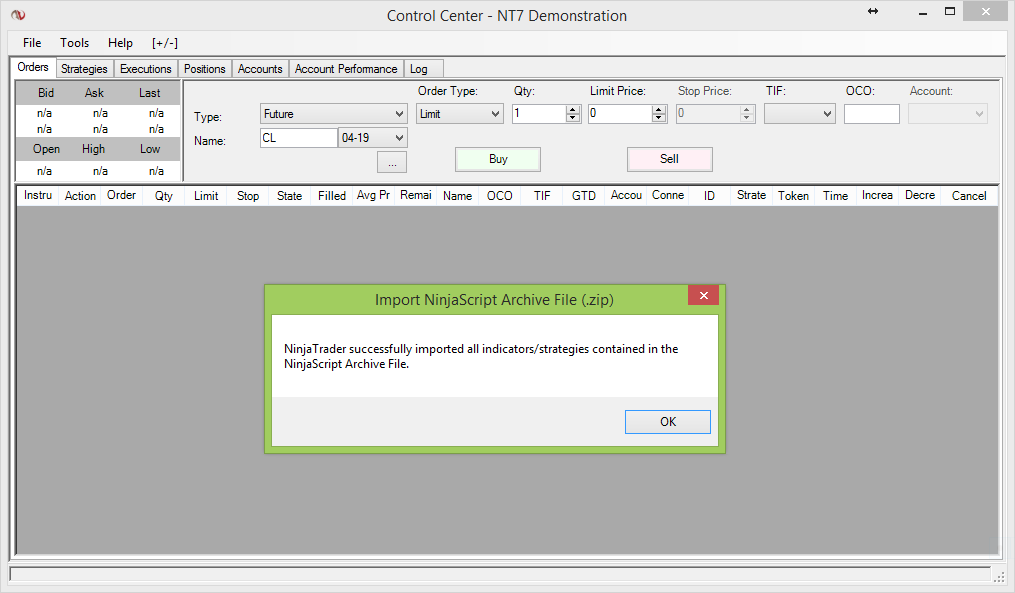The height and width of the screenshot is (593, 1015).
Task: Click the NinjaTrader logo icon in title bar
Action: (x=18, y=14)
